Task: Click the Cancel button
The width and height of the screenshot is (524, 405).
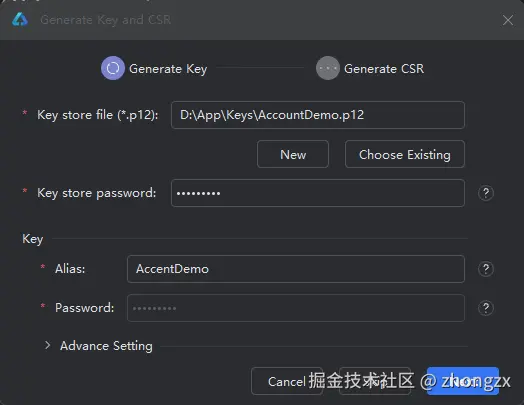Action: pos(287,381)
